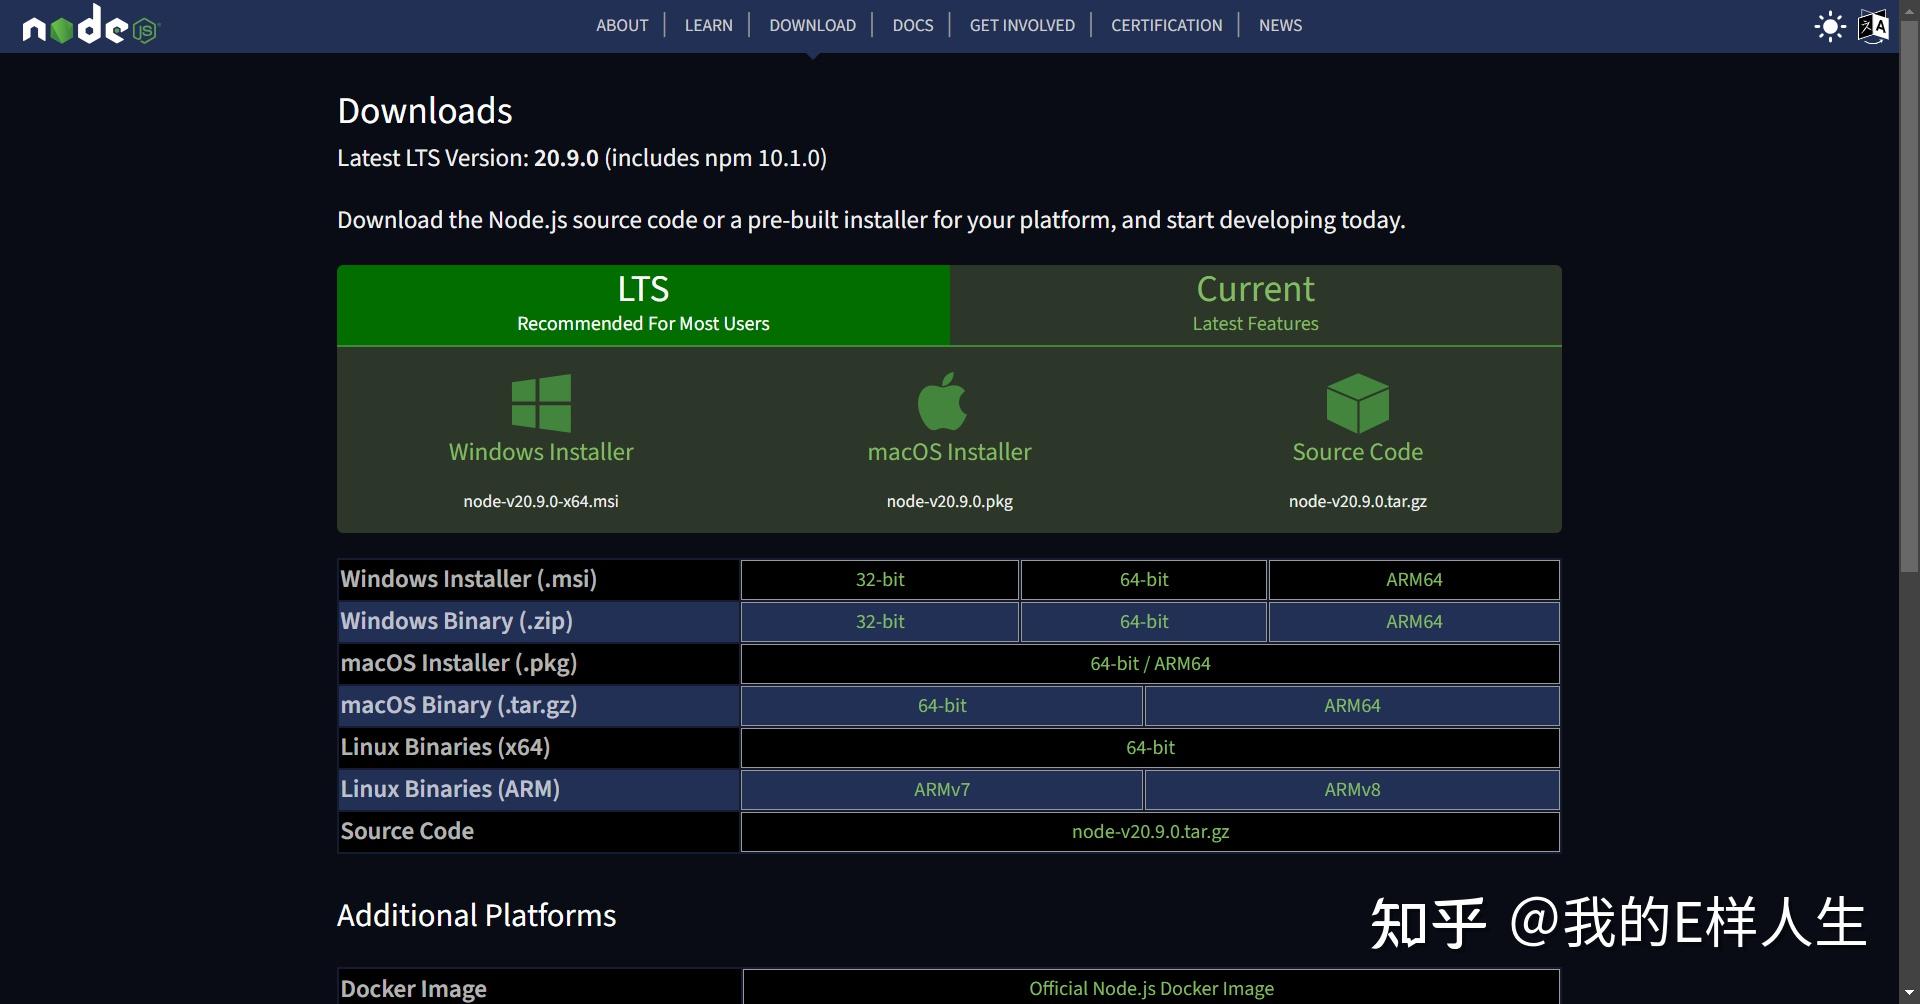This screenshot has height=1004, width=1920.
Task: Open the language translation icon top right
Action: click(1872, 26)
